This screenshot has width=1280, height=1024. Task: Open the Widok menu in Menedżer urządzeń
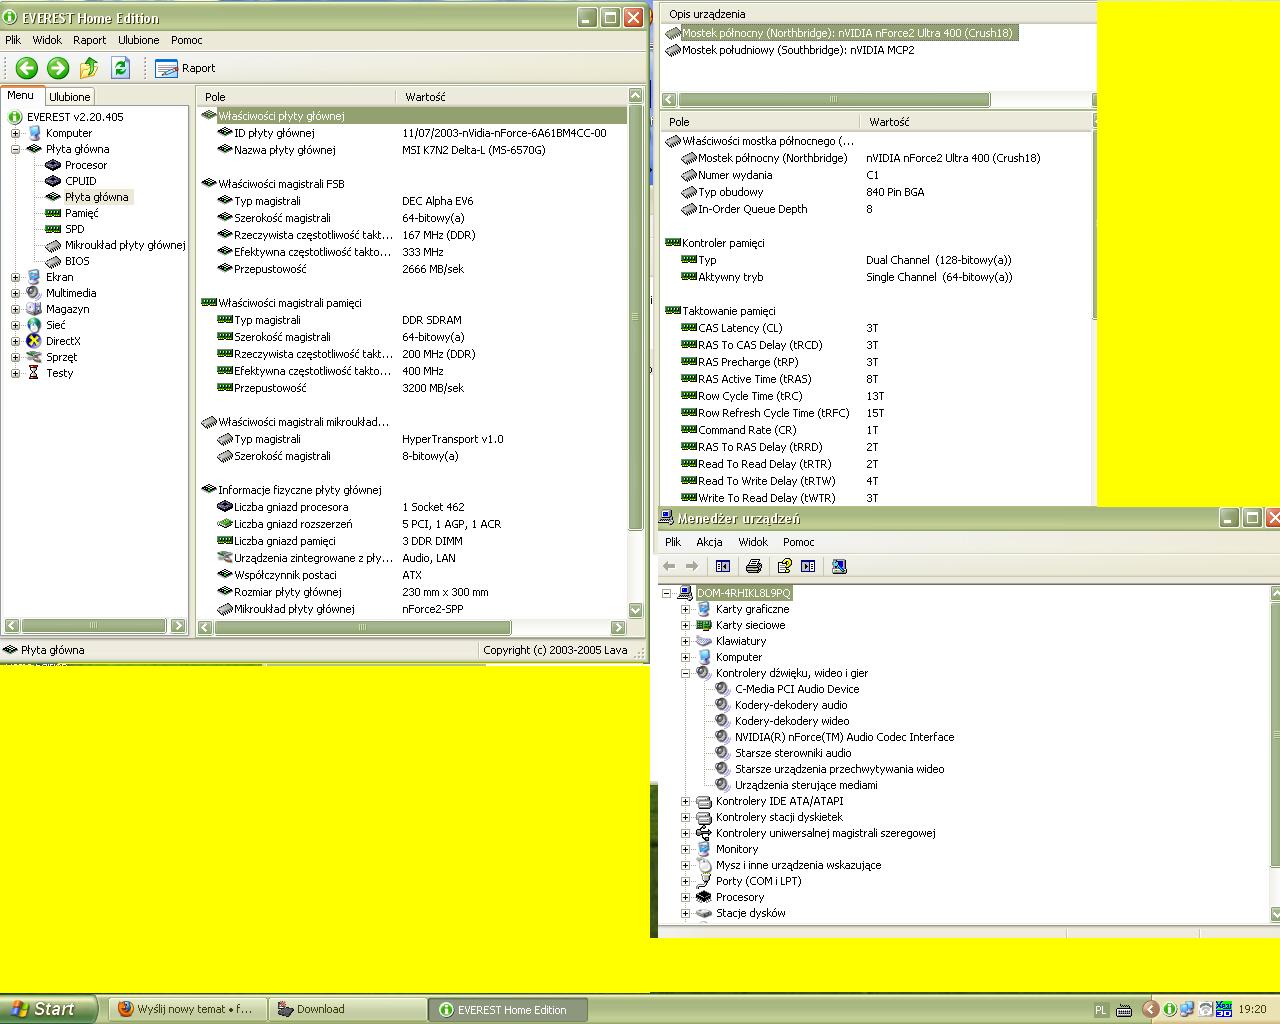[753, 542]
